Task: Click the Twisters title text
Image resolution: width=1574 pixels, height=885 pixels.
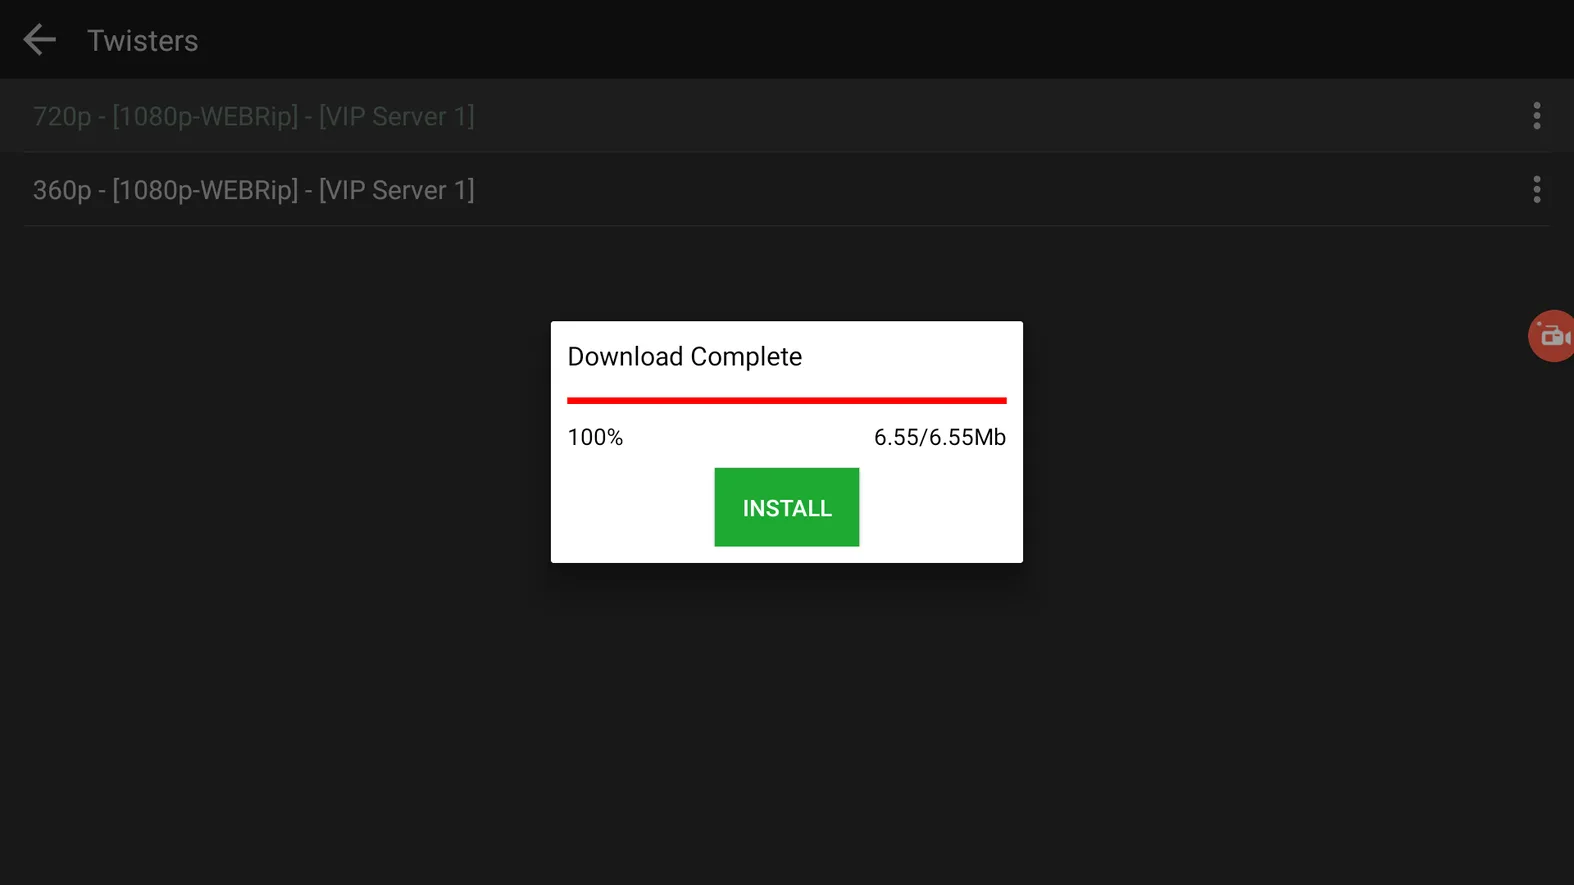Action: tap(142, 41)
